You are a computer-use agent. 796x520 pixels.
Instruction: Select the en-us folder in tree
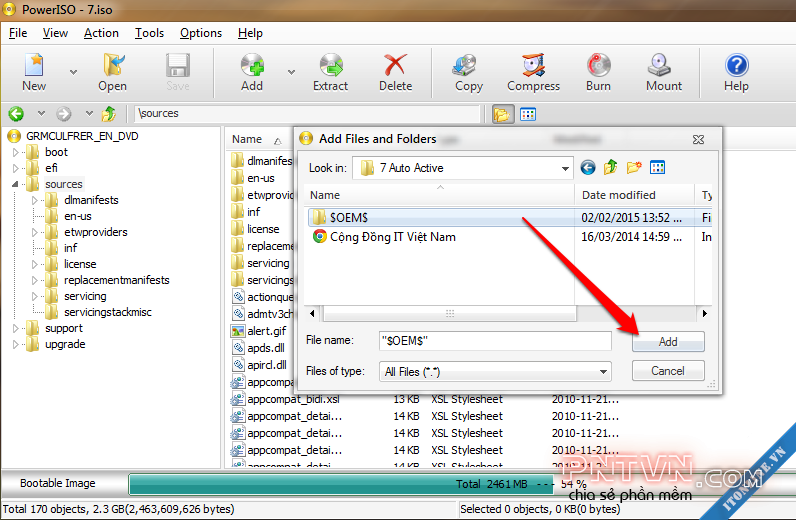click(x=78, y=216)
